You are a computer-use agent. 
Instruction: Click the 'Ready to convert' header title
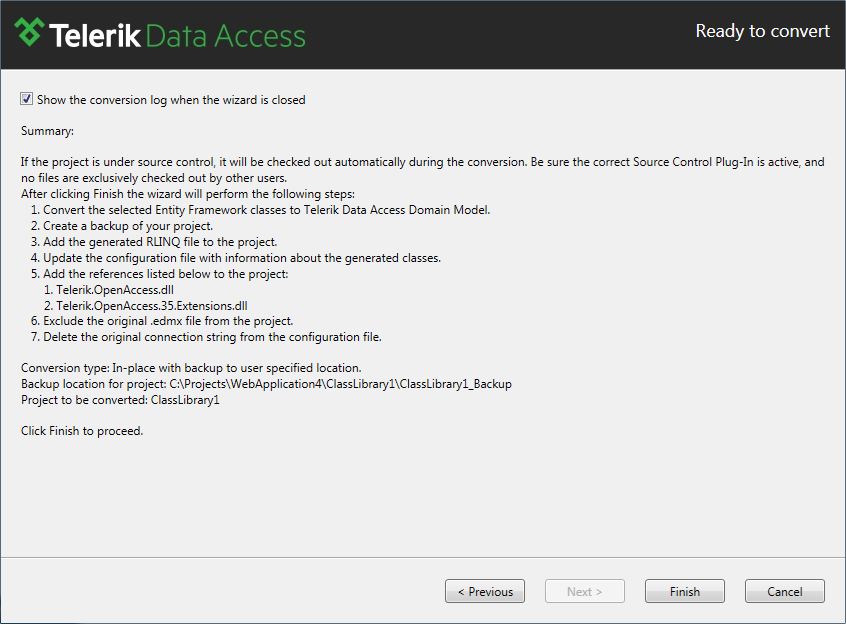762,31
